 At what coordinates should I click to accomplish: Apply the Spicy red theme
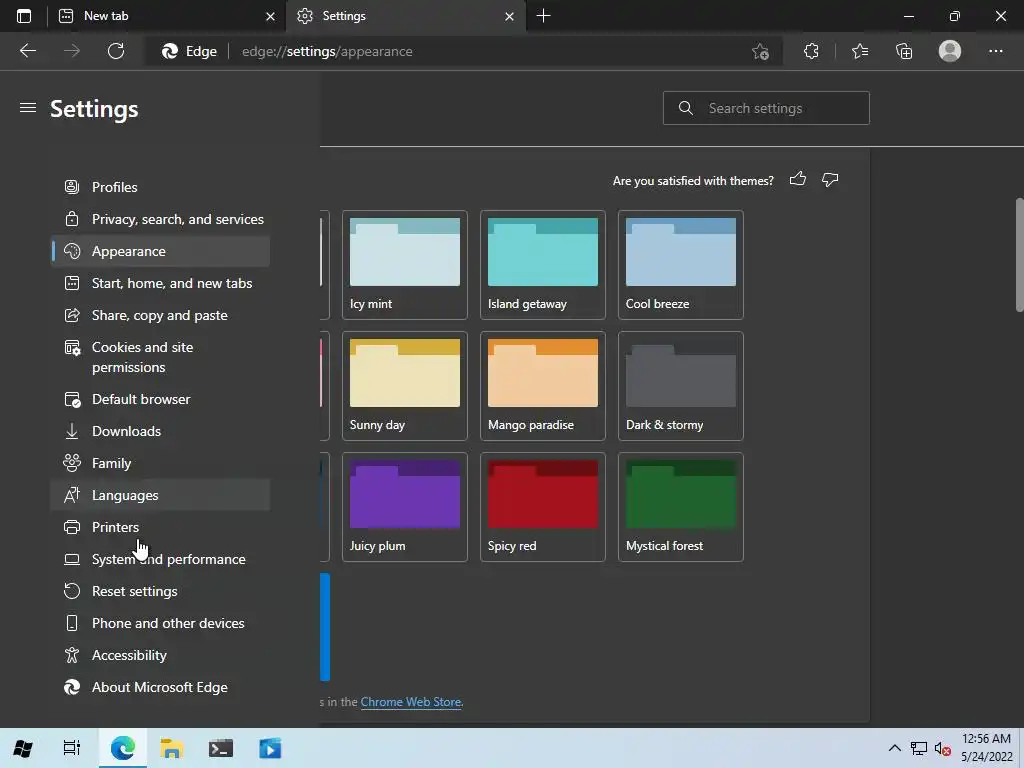coord(543,507)
